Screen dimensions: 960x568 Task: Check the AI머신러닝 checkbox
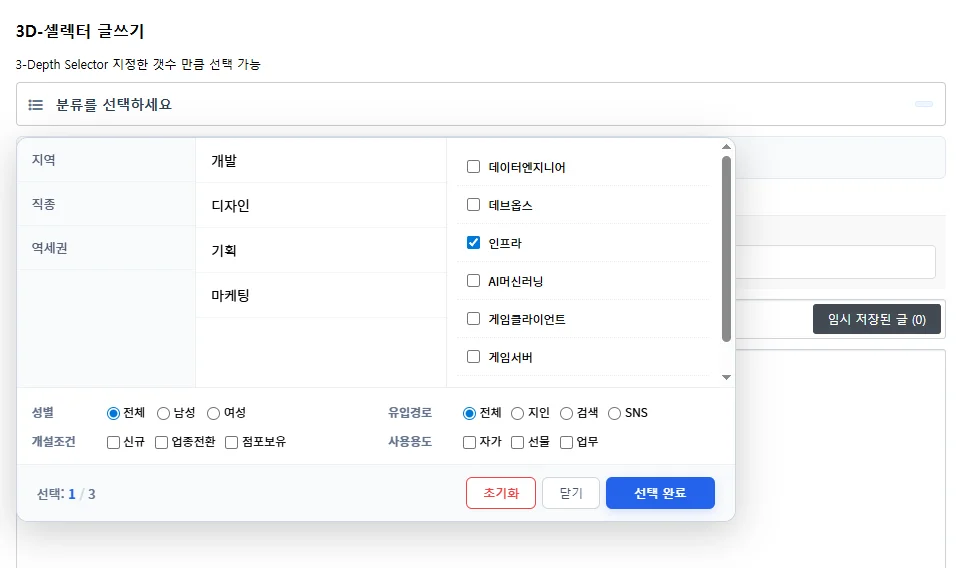coord(473,280)
